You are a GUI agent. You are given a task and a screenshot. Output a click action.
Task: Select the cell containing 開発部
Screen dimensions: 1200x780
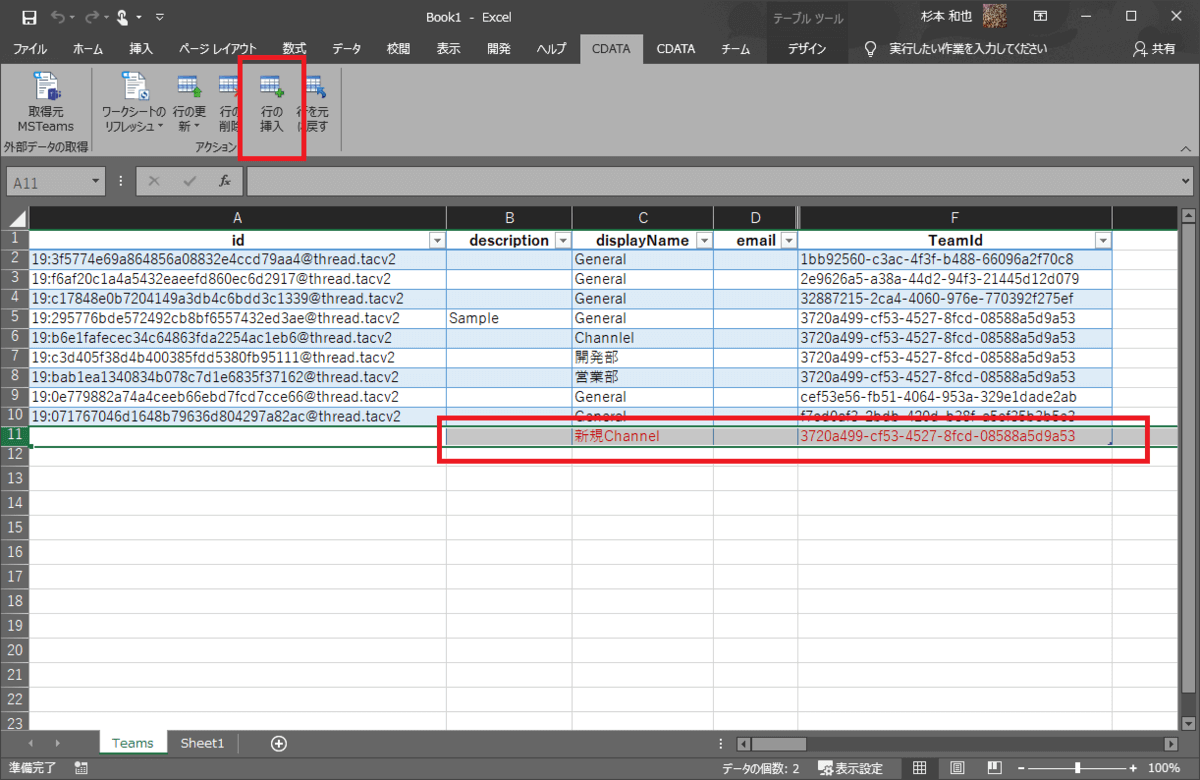(x=642, y=357)
